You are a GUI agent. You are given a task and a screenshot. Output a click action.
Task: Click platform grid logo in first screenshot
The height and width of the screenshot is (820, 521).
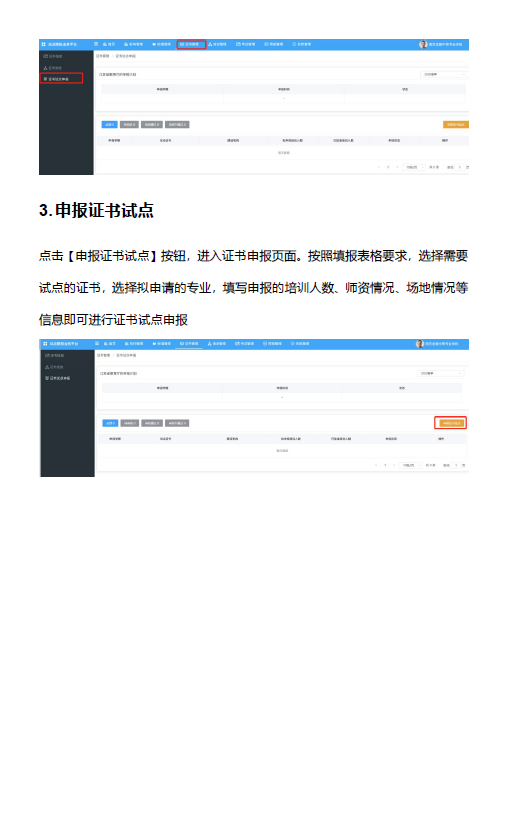pos(44,44)
